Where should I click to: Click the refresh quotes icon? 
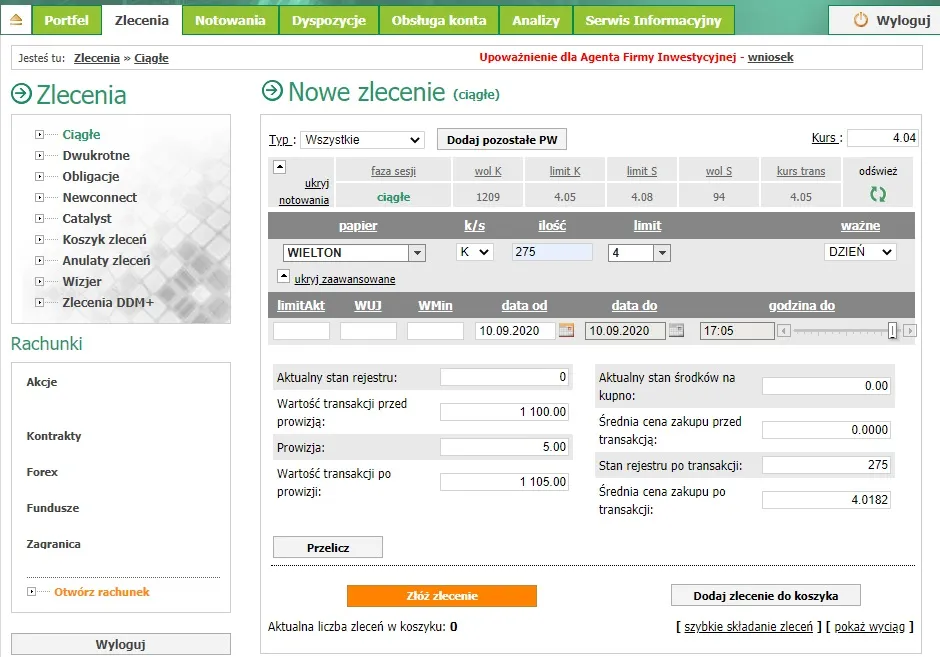point(878,194)
